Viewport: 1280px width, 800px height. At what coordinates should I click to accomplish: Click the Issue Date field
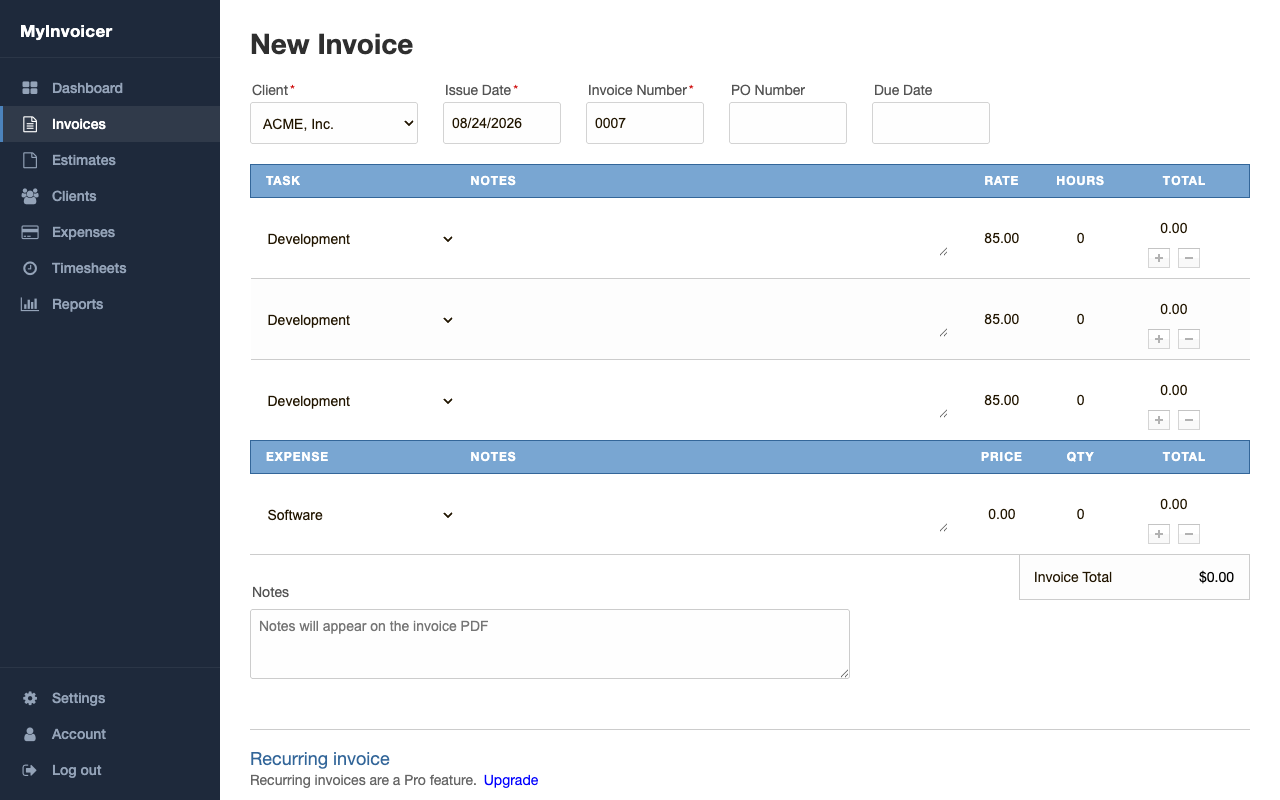(502, 123)
